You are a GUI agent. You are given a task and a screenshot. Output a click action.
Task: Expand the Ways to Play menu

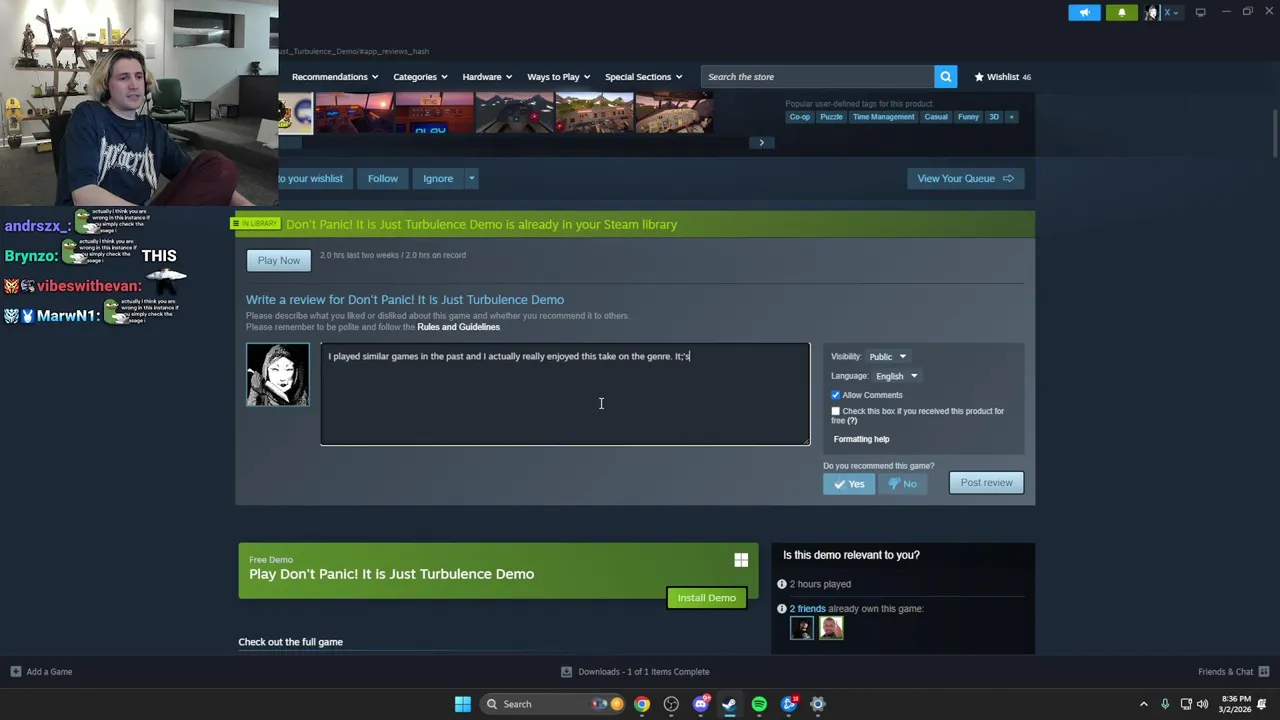pyautogui.click(x=558, y=77)
